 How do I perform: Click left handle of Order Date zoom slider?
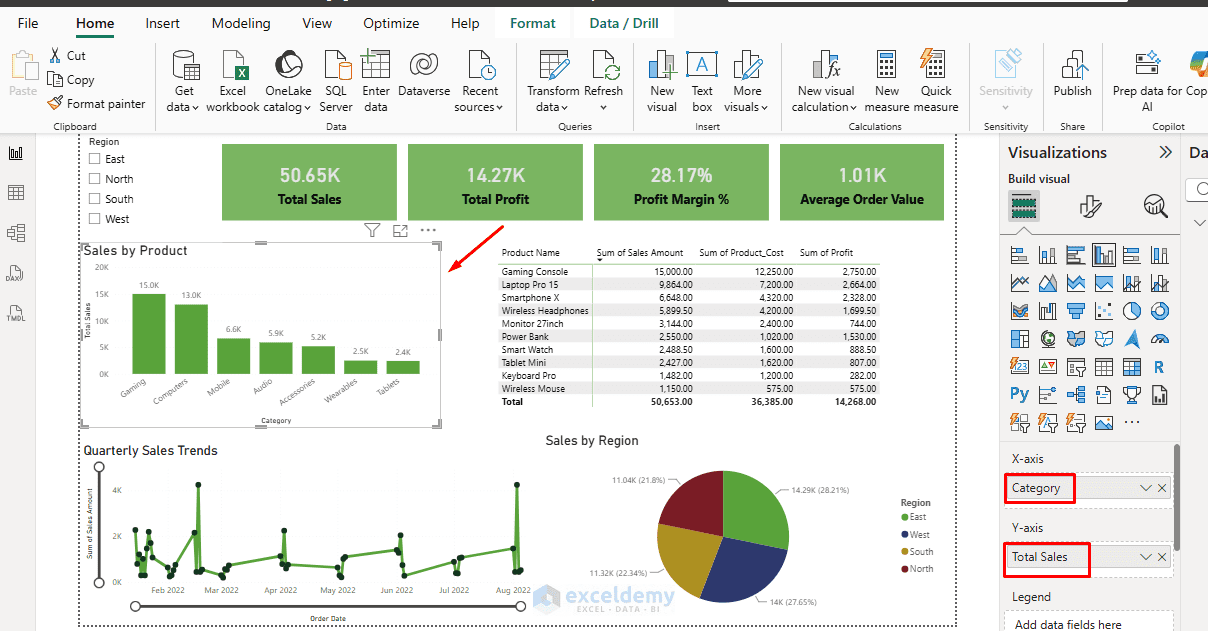pyautogui.click(x=135, y=606)
